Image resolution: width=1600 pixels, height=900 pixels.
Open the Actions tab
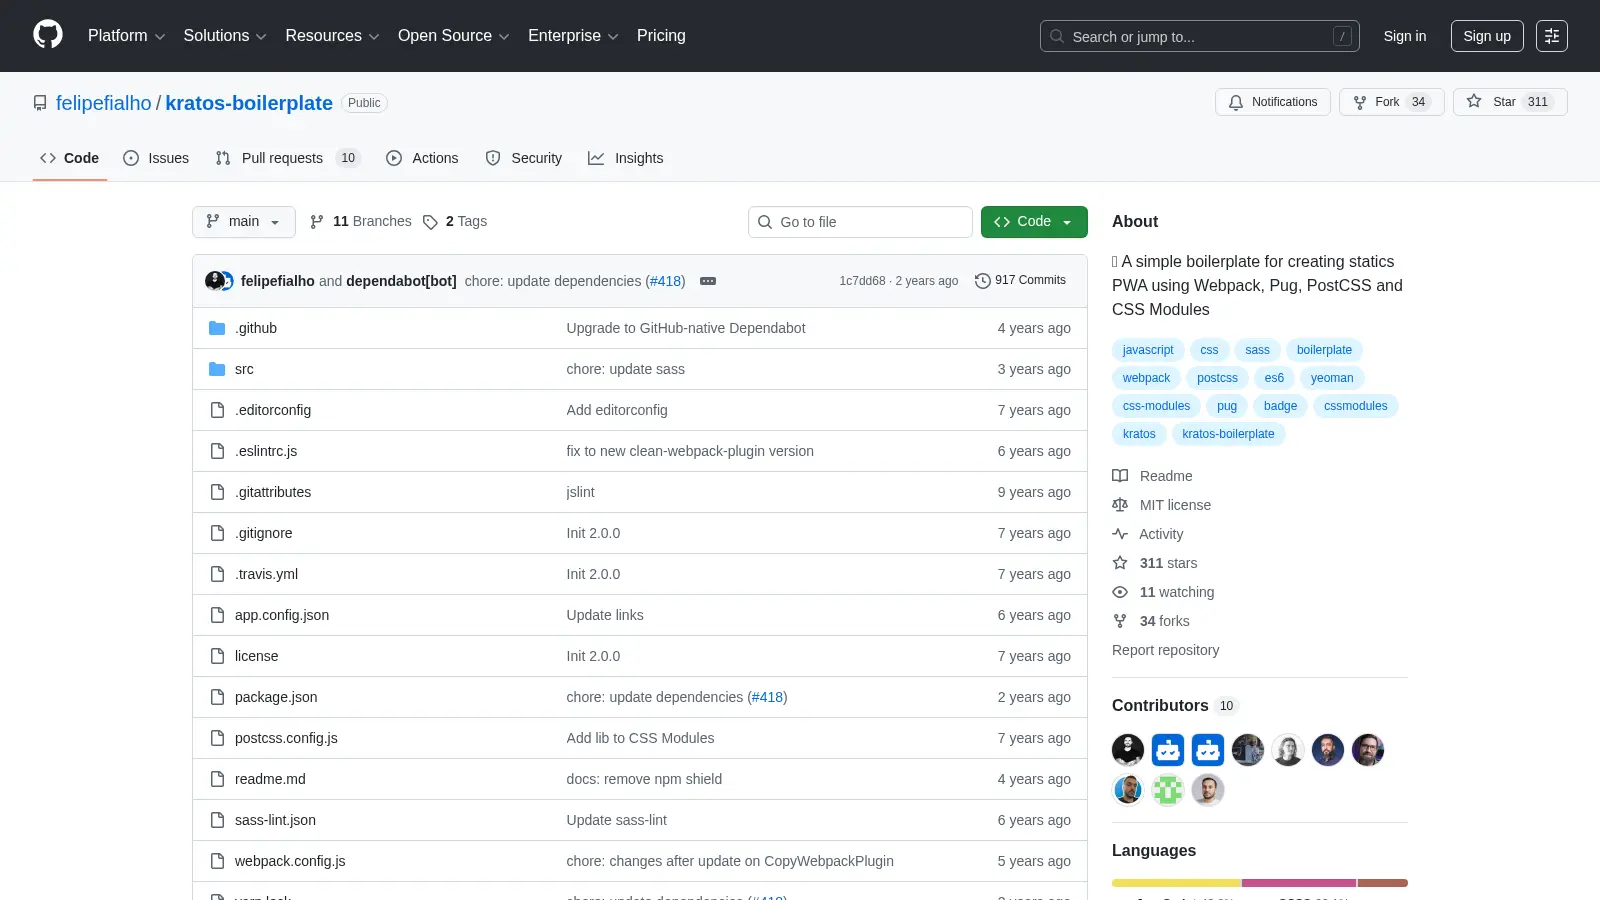click(x=422, y=158)
